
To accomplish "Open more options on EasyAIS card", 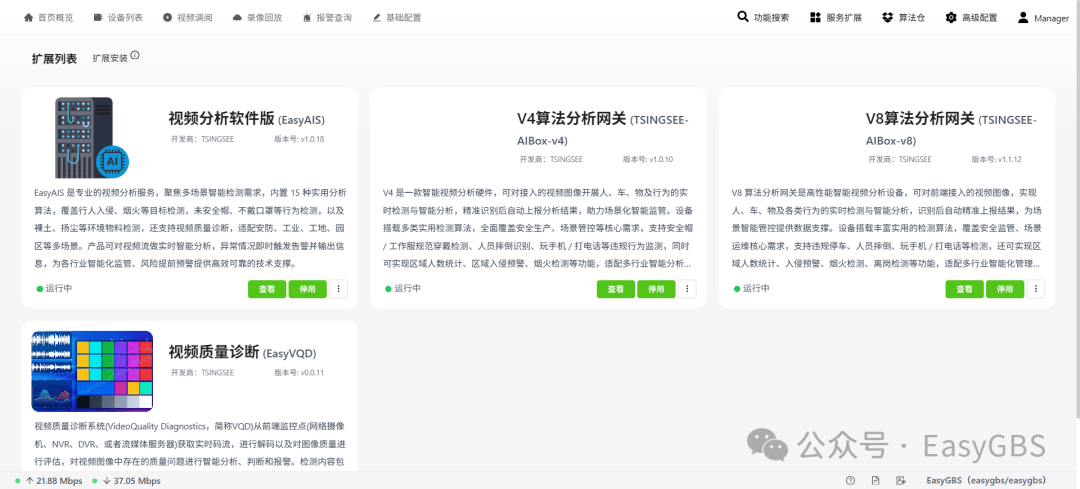I will point(338,289).
